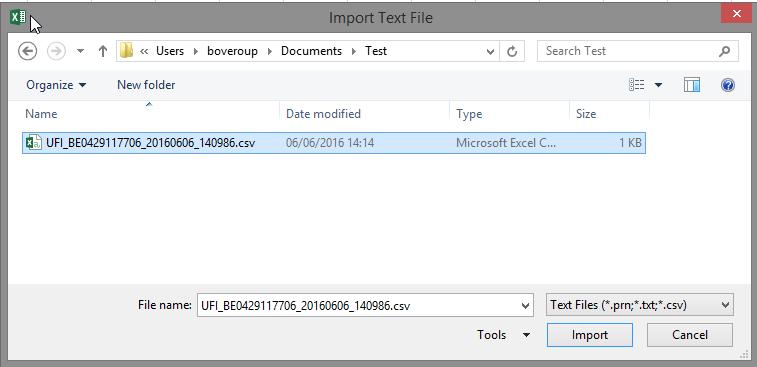Open the Organize menu

[56, 85]
